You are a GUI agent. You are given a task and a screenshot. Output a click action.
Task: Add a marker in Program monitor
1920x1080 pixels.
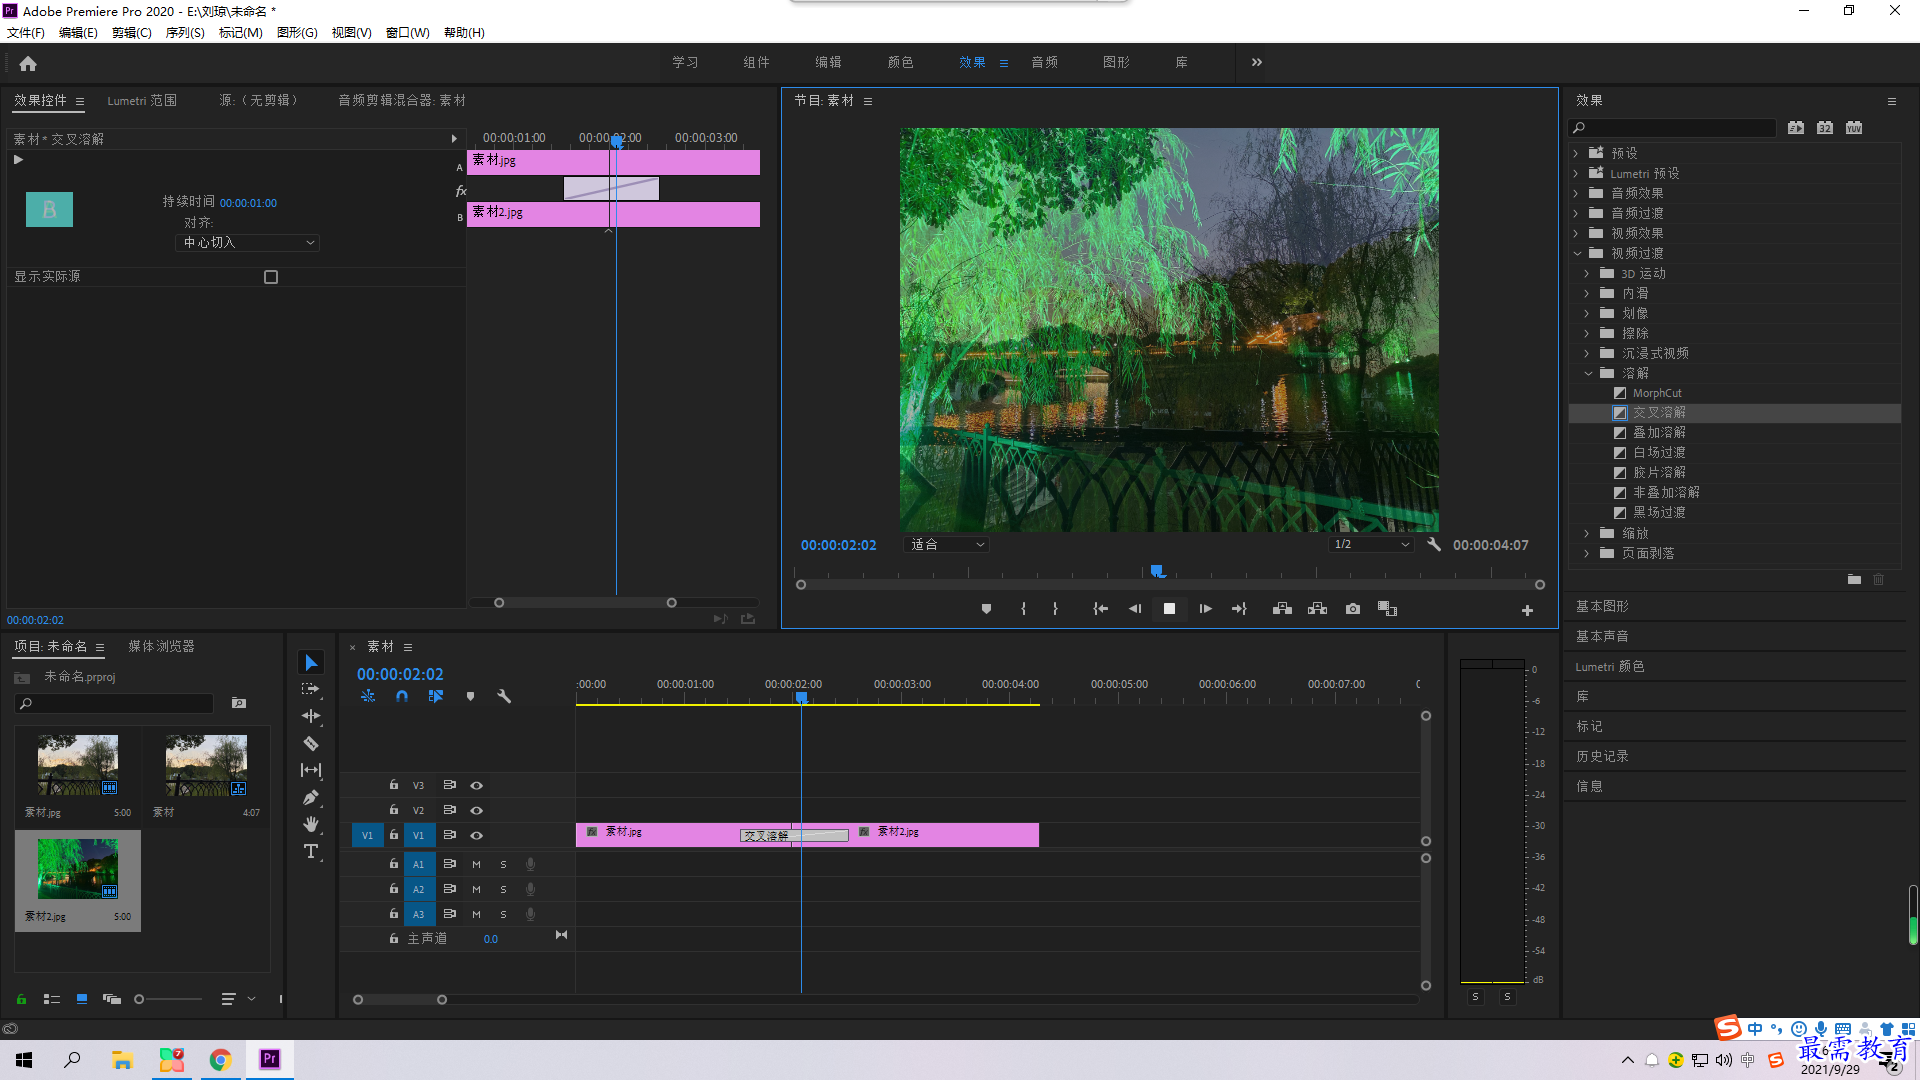coord(986,609)
